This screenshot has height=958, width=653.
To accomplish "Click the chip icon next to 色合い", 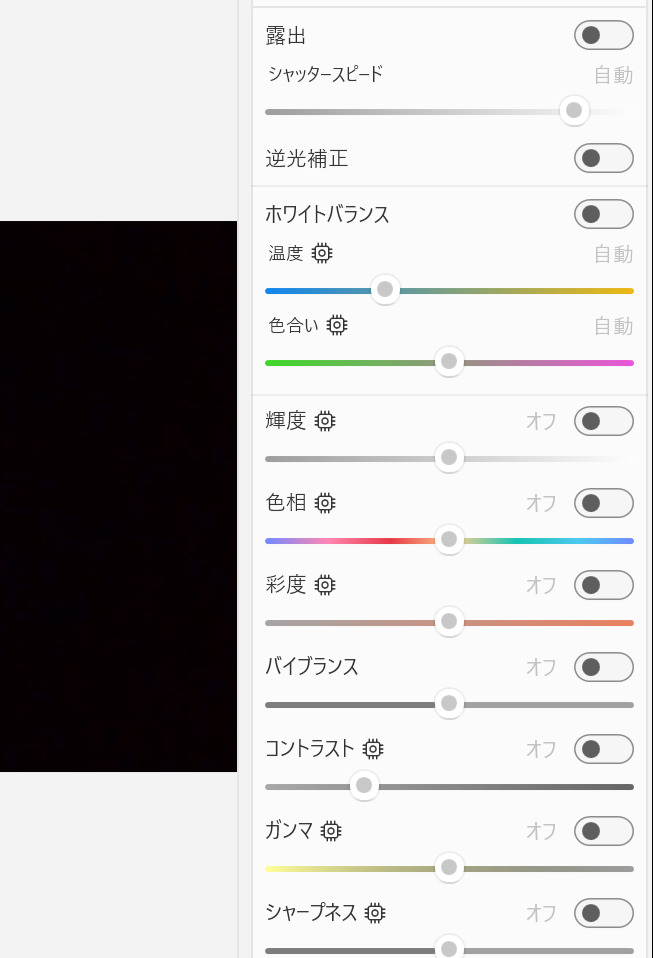I will click(337, 325).
